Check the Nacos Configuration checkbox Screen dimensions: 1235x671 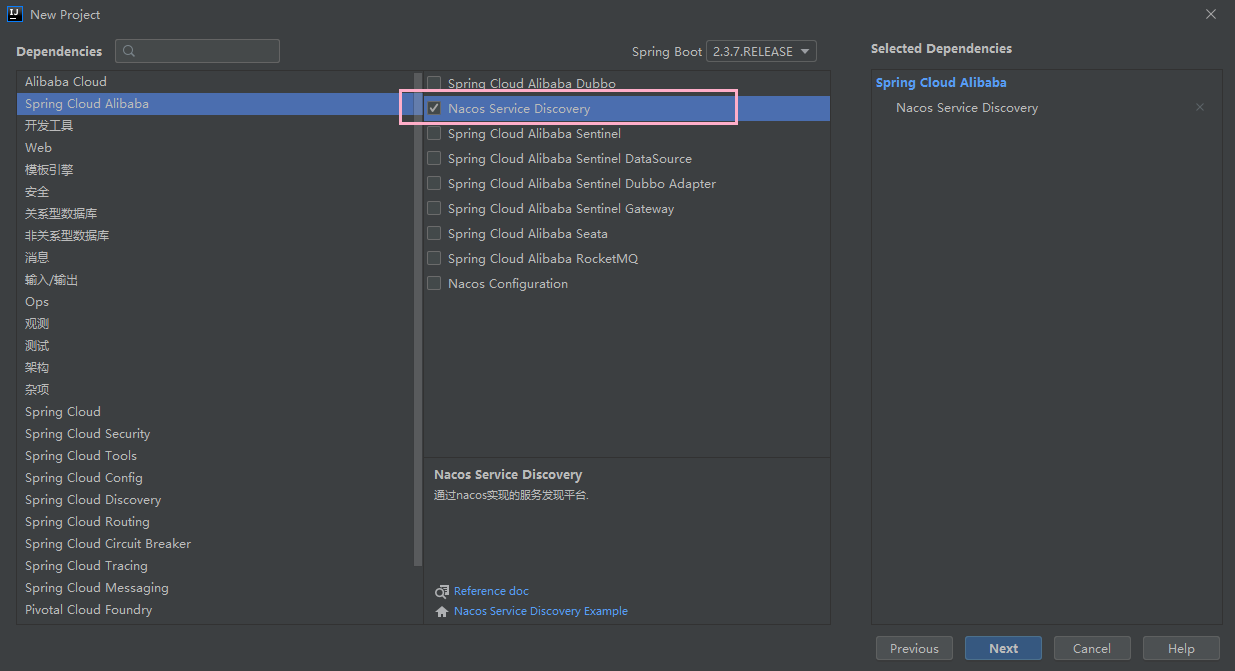click(x=434, y=283)
